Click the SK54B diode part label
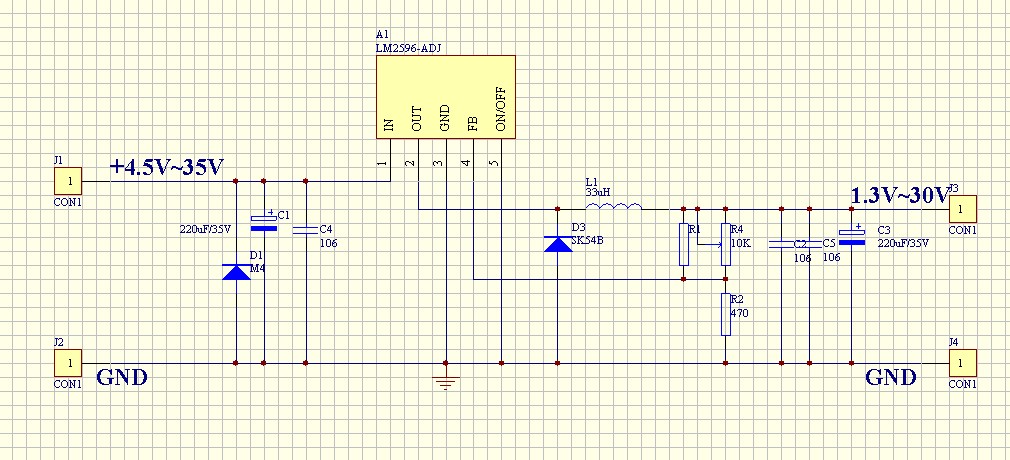1010x460 pixels. point(587,242)
